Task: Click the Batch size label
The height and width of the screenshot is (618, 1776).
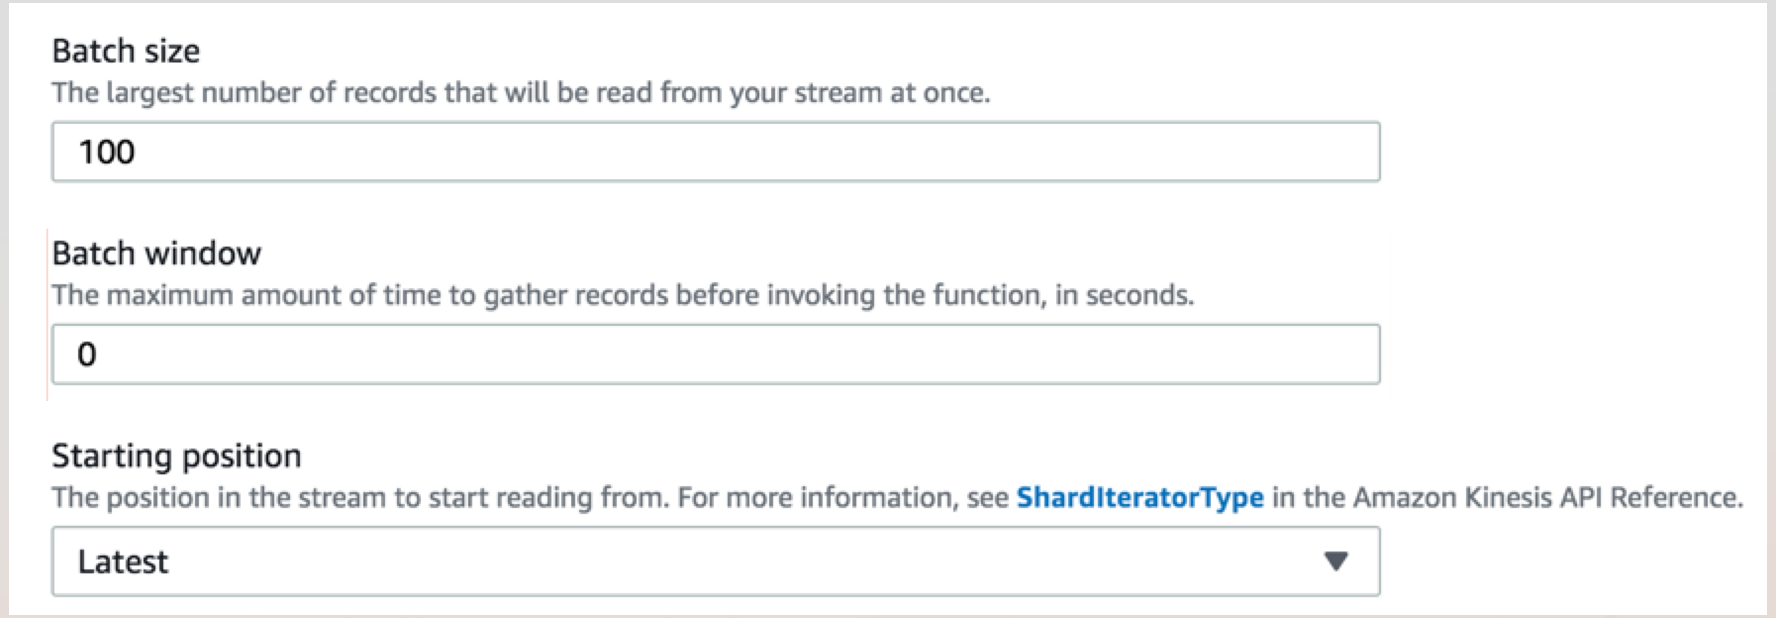Action: [127, 50]
